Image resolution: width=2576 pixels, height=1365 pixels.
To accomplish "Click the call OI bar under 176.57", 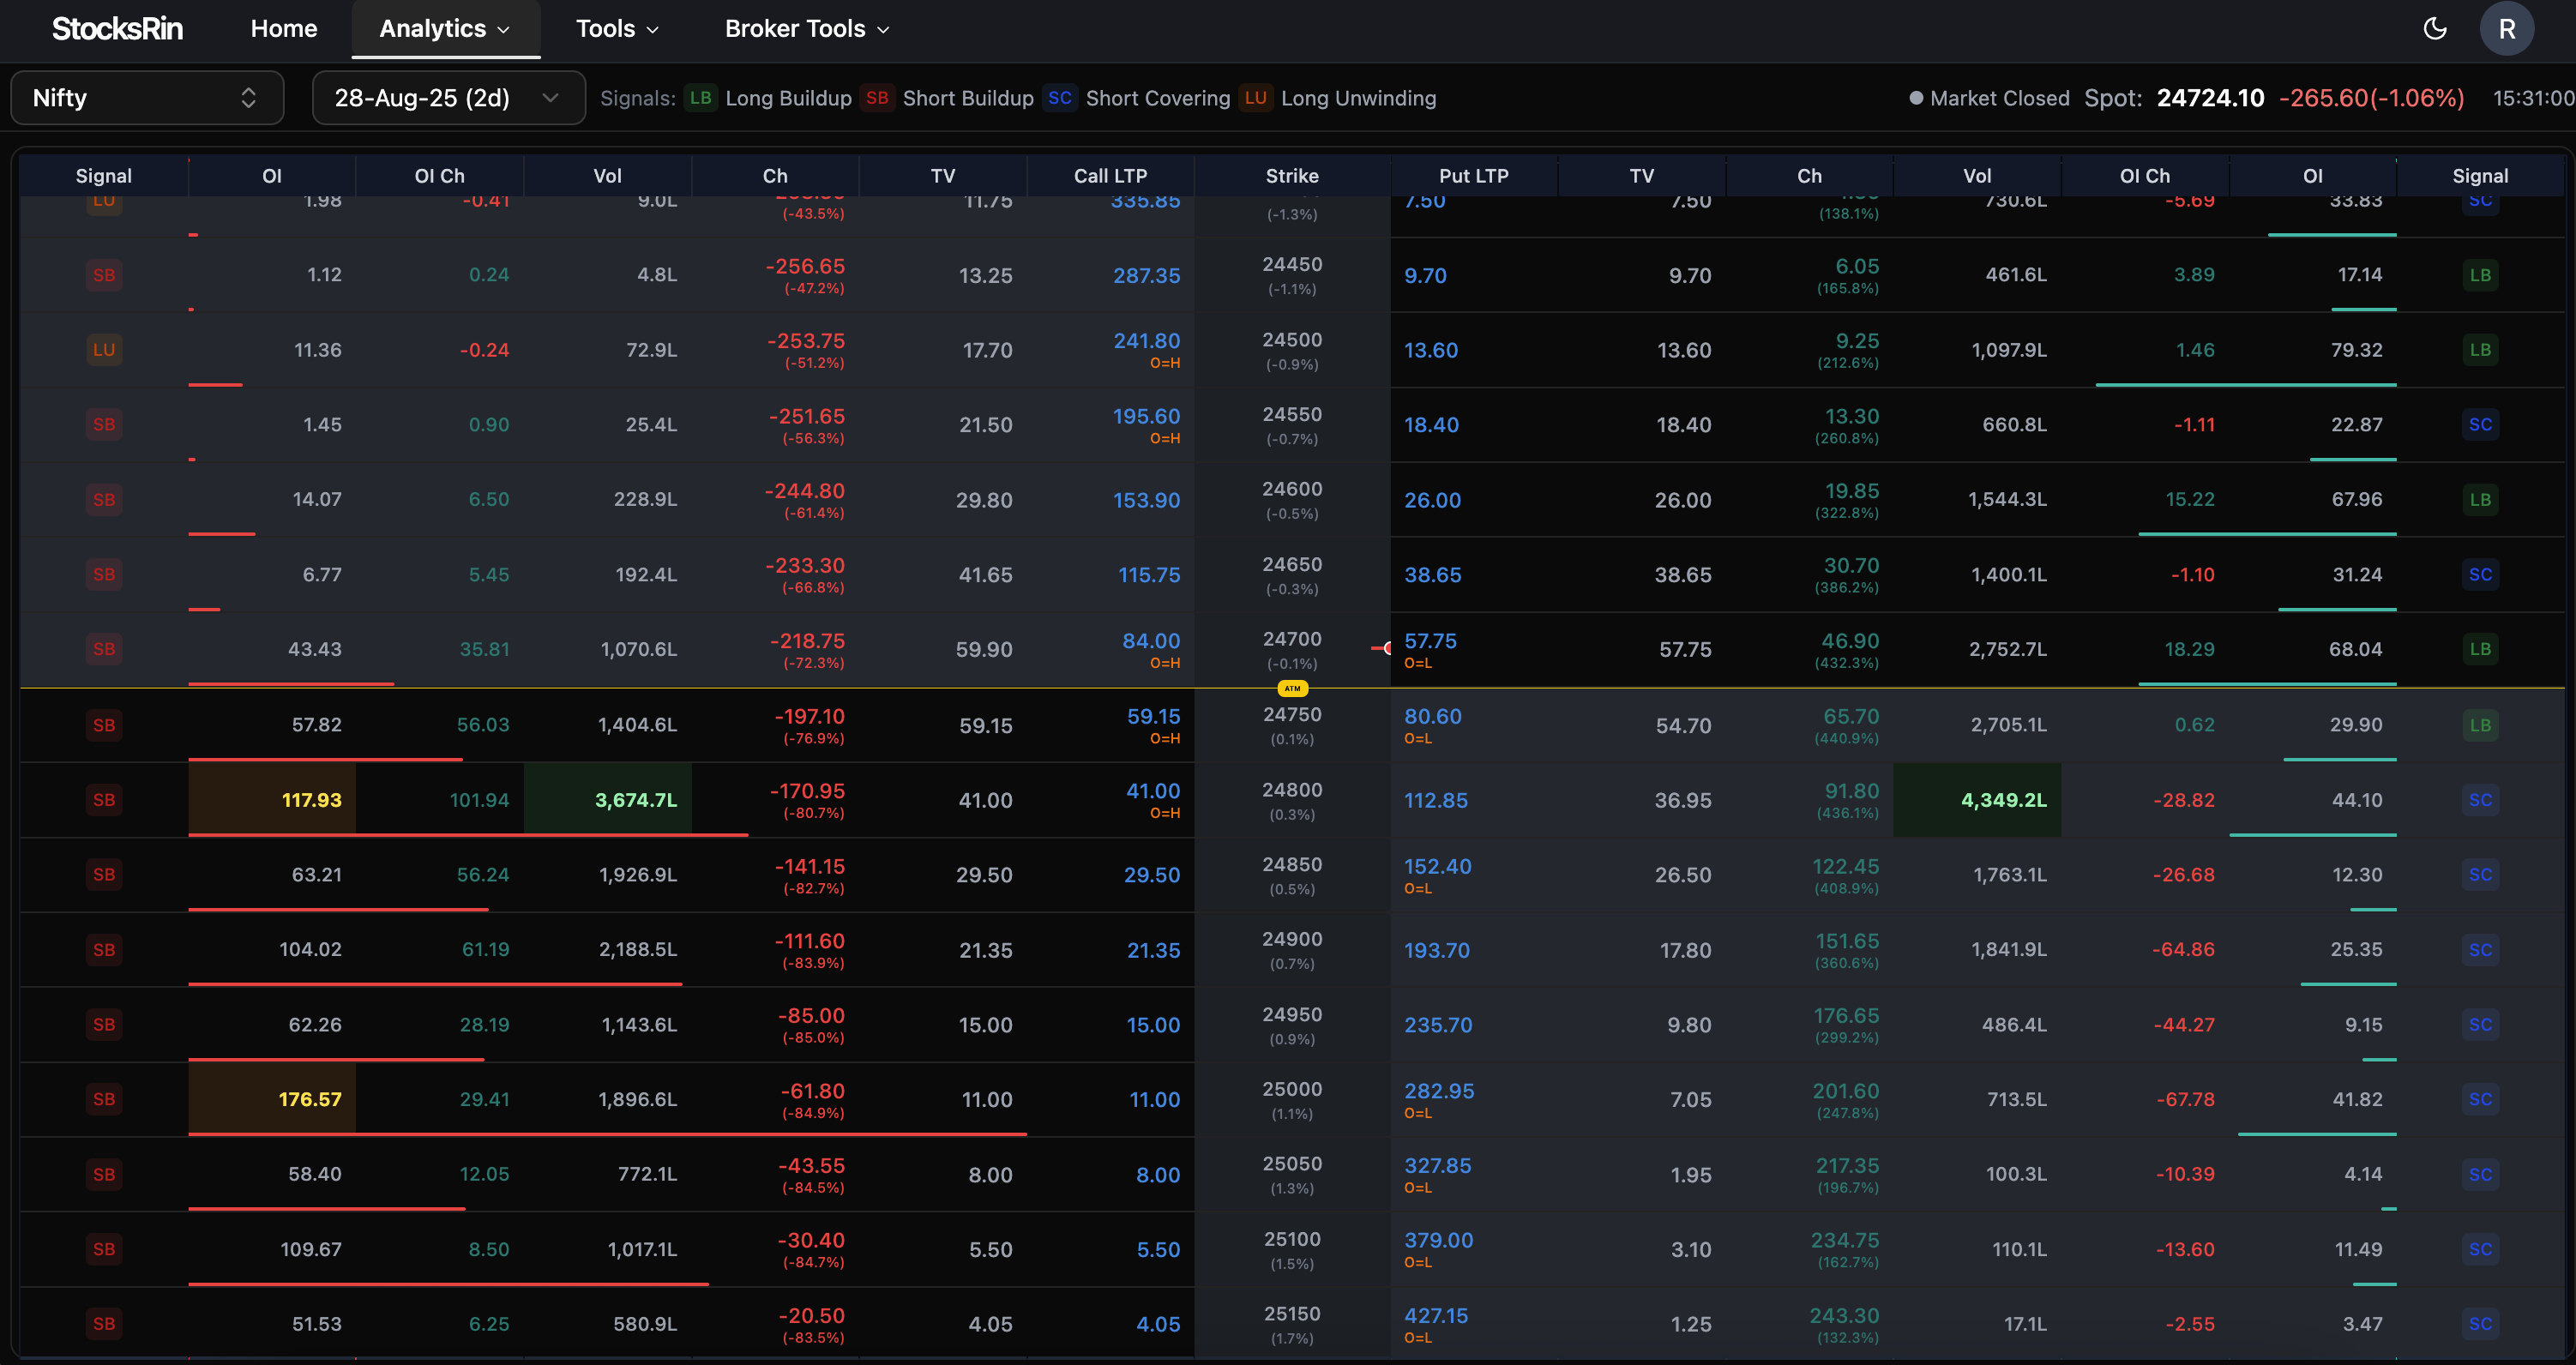I will pos(608,1134).
